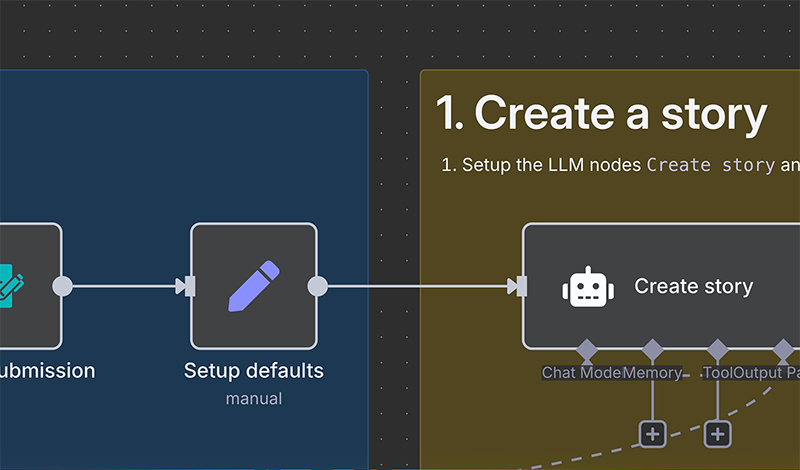The image size is (800, 470).
Task: Add a Memory sub-node with plus button
Action: coord(652,433)
